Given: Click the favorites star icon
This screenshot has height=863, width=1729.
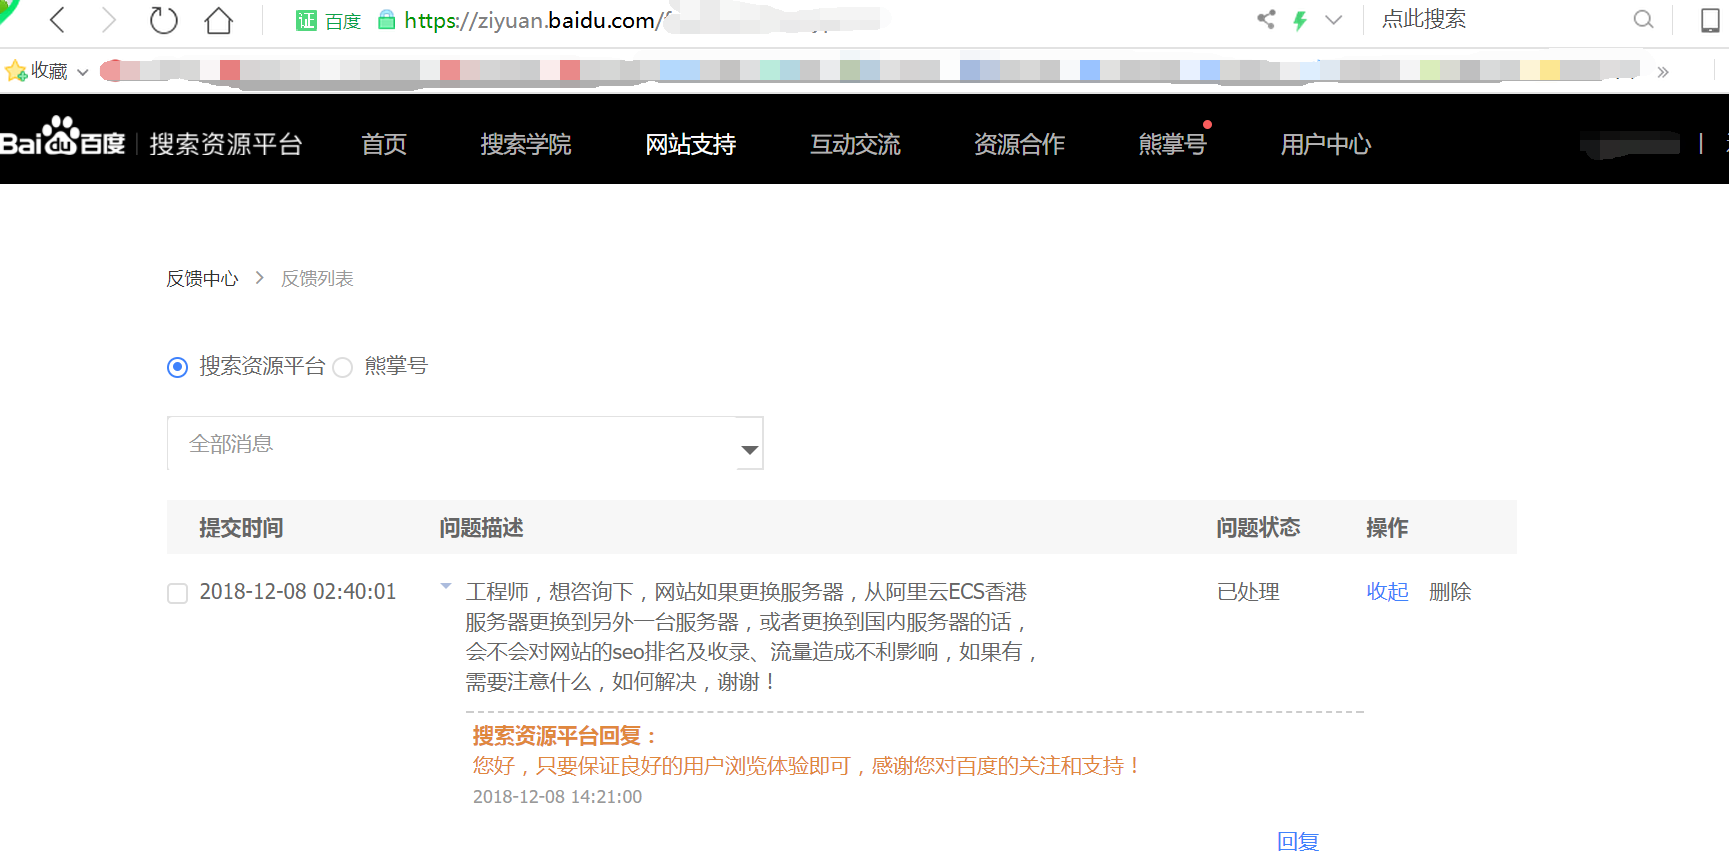Looking at the screenshot, I should 16,71.
